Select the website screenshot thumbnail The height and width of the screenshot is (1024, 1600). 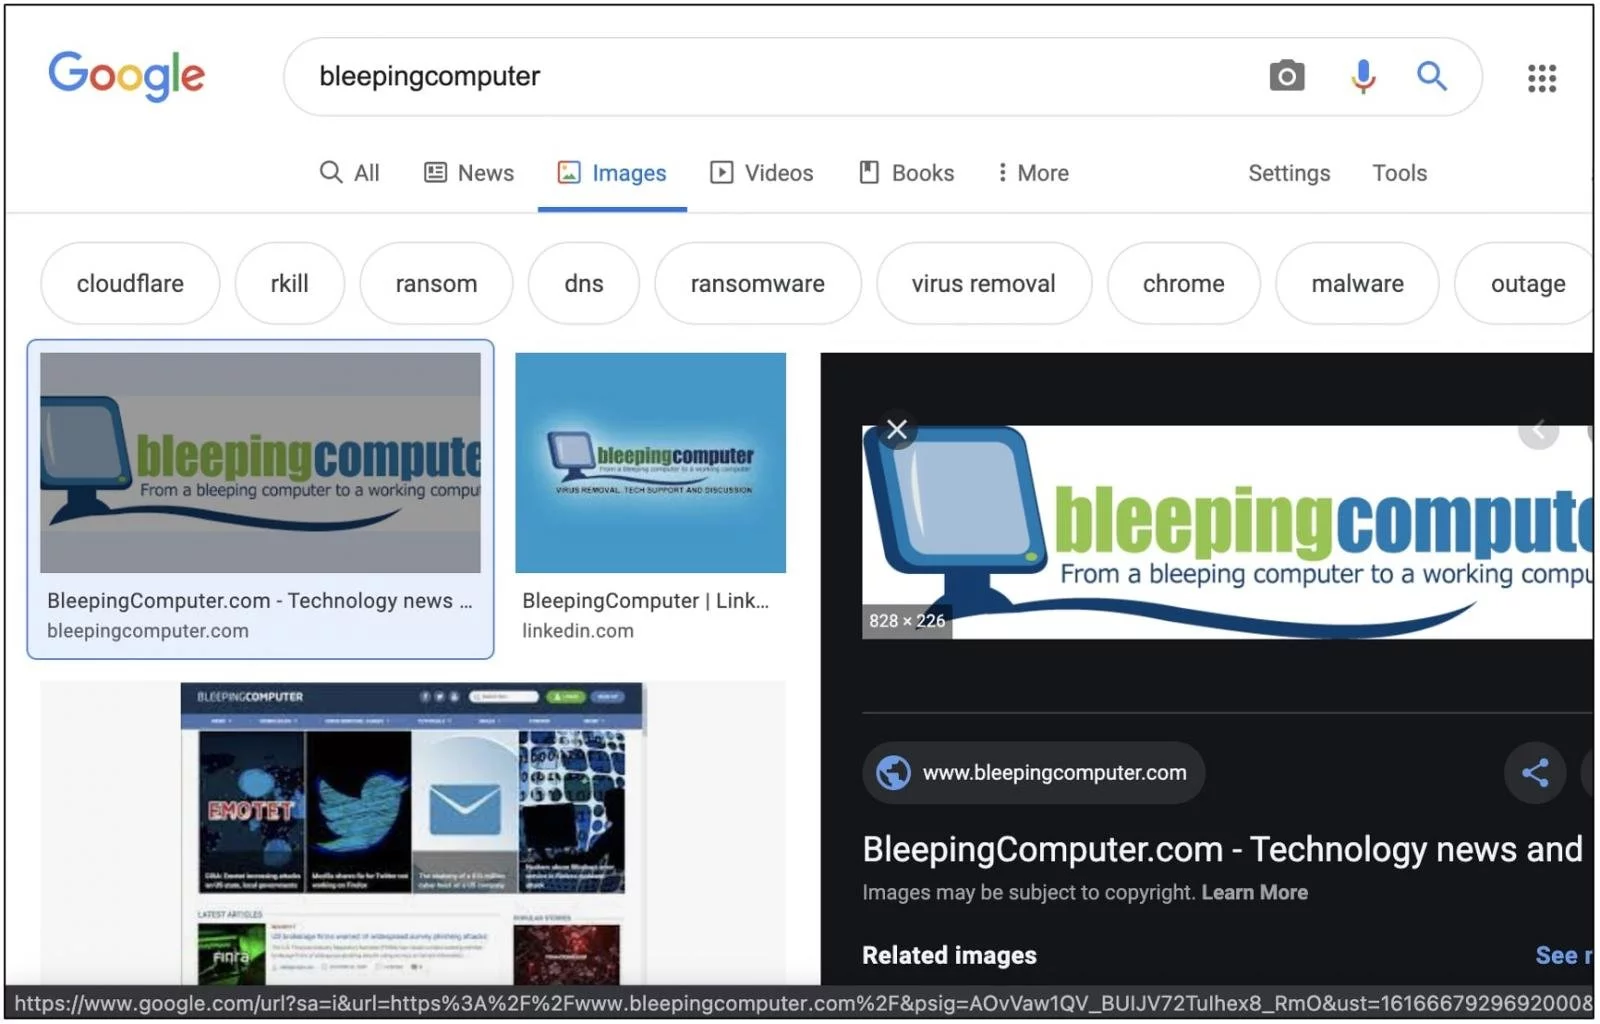pyautogui.click(x=413, y=833)
